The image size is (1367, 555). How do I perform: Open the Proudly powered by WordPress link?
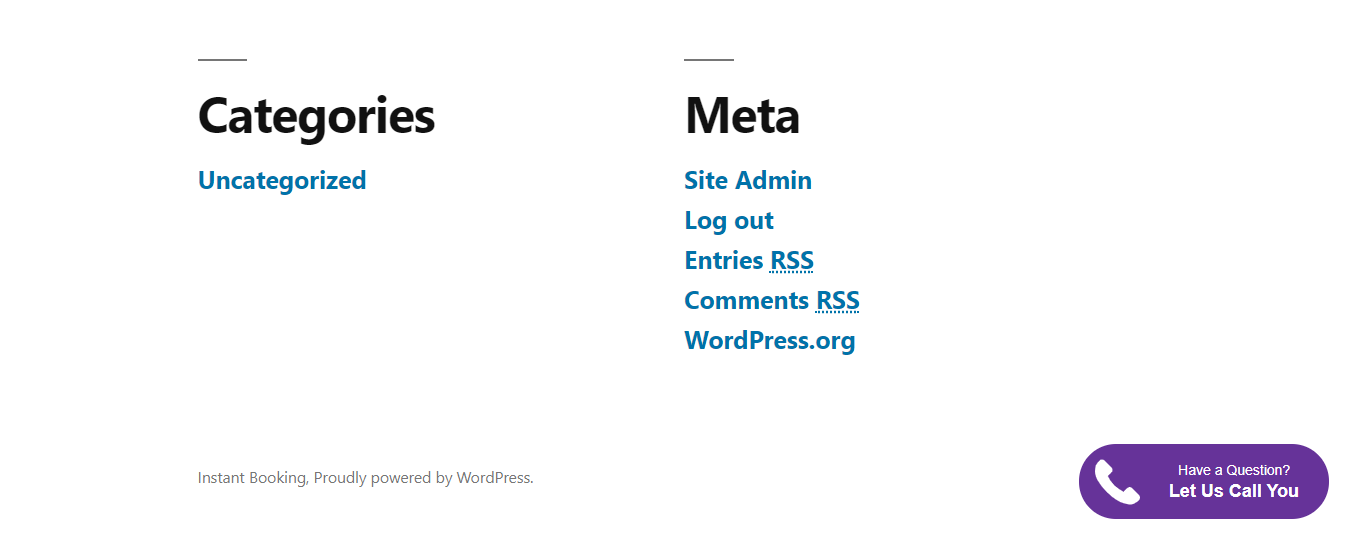[423, 478]
